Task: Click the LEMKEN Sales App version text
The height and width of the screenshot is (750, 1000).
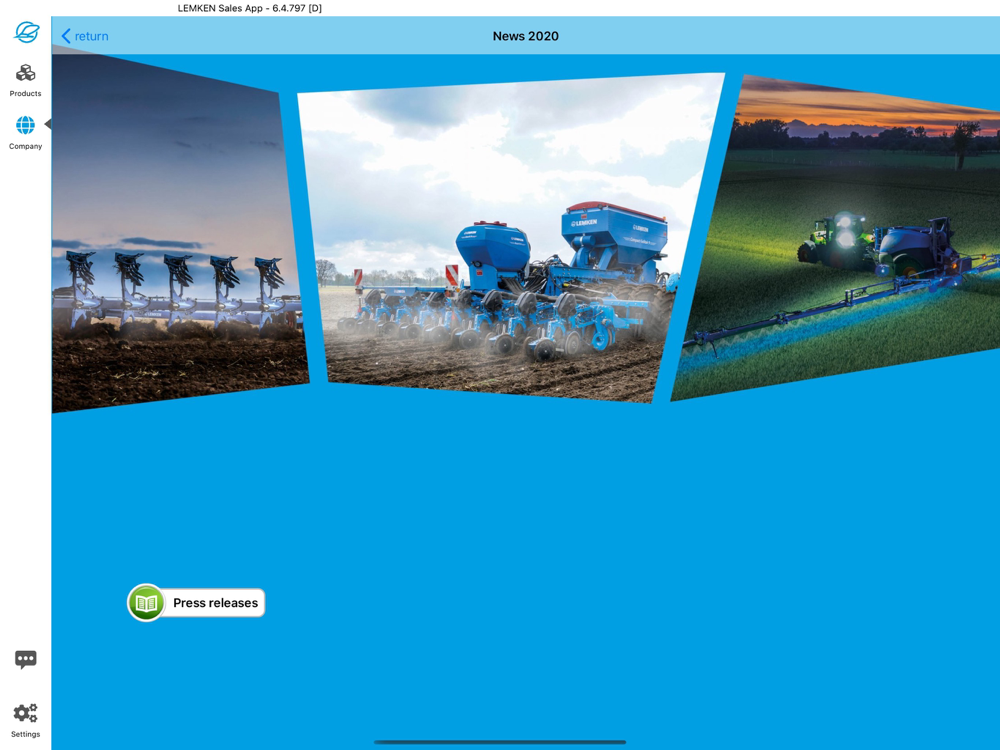Action: pos(249,8)
